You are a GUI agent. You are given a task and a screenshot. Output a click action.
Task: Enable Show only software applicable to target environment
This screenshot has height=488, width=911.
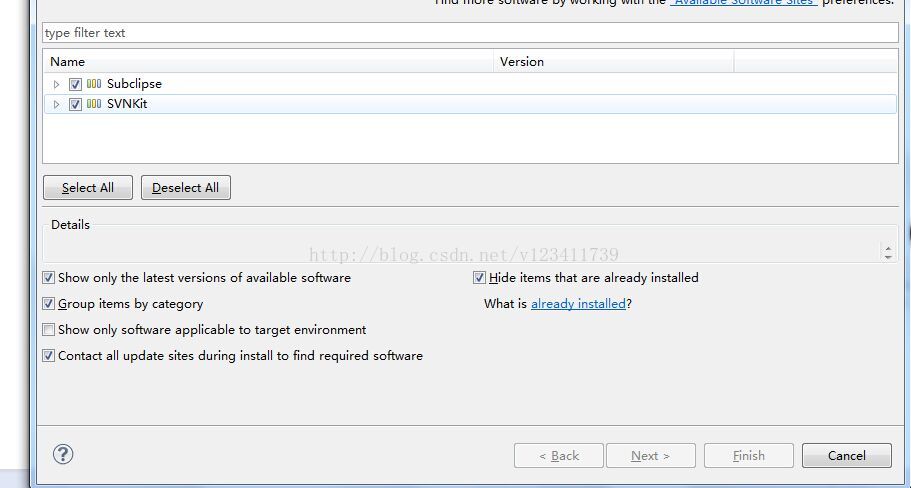click(x=48, y=330)
